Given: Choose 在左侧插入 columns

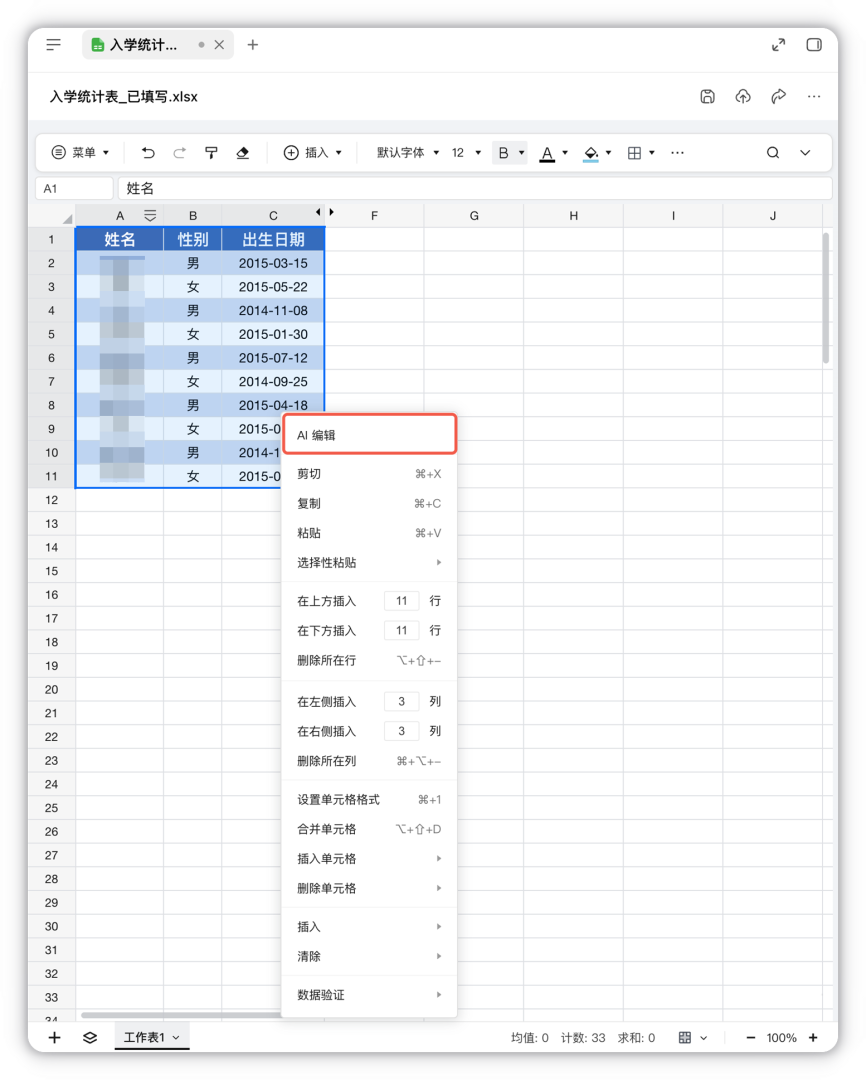Looking at the screenshot, I should click(x=327, y=702).
